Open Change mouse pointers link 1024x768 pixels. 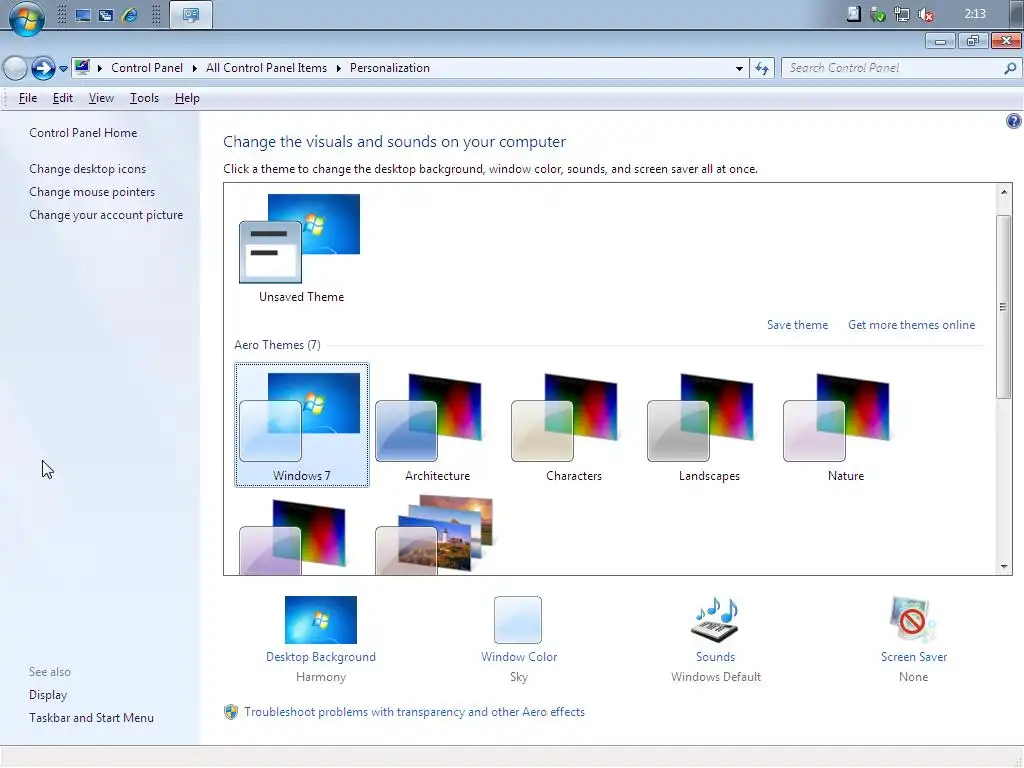pos(92,192)
